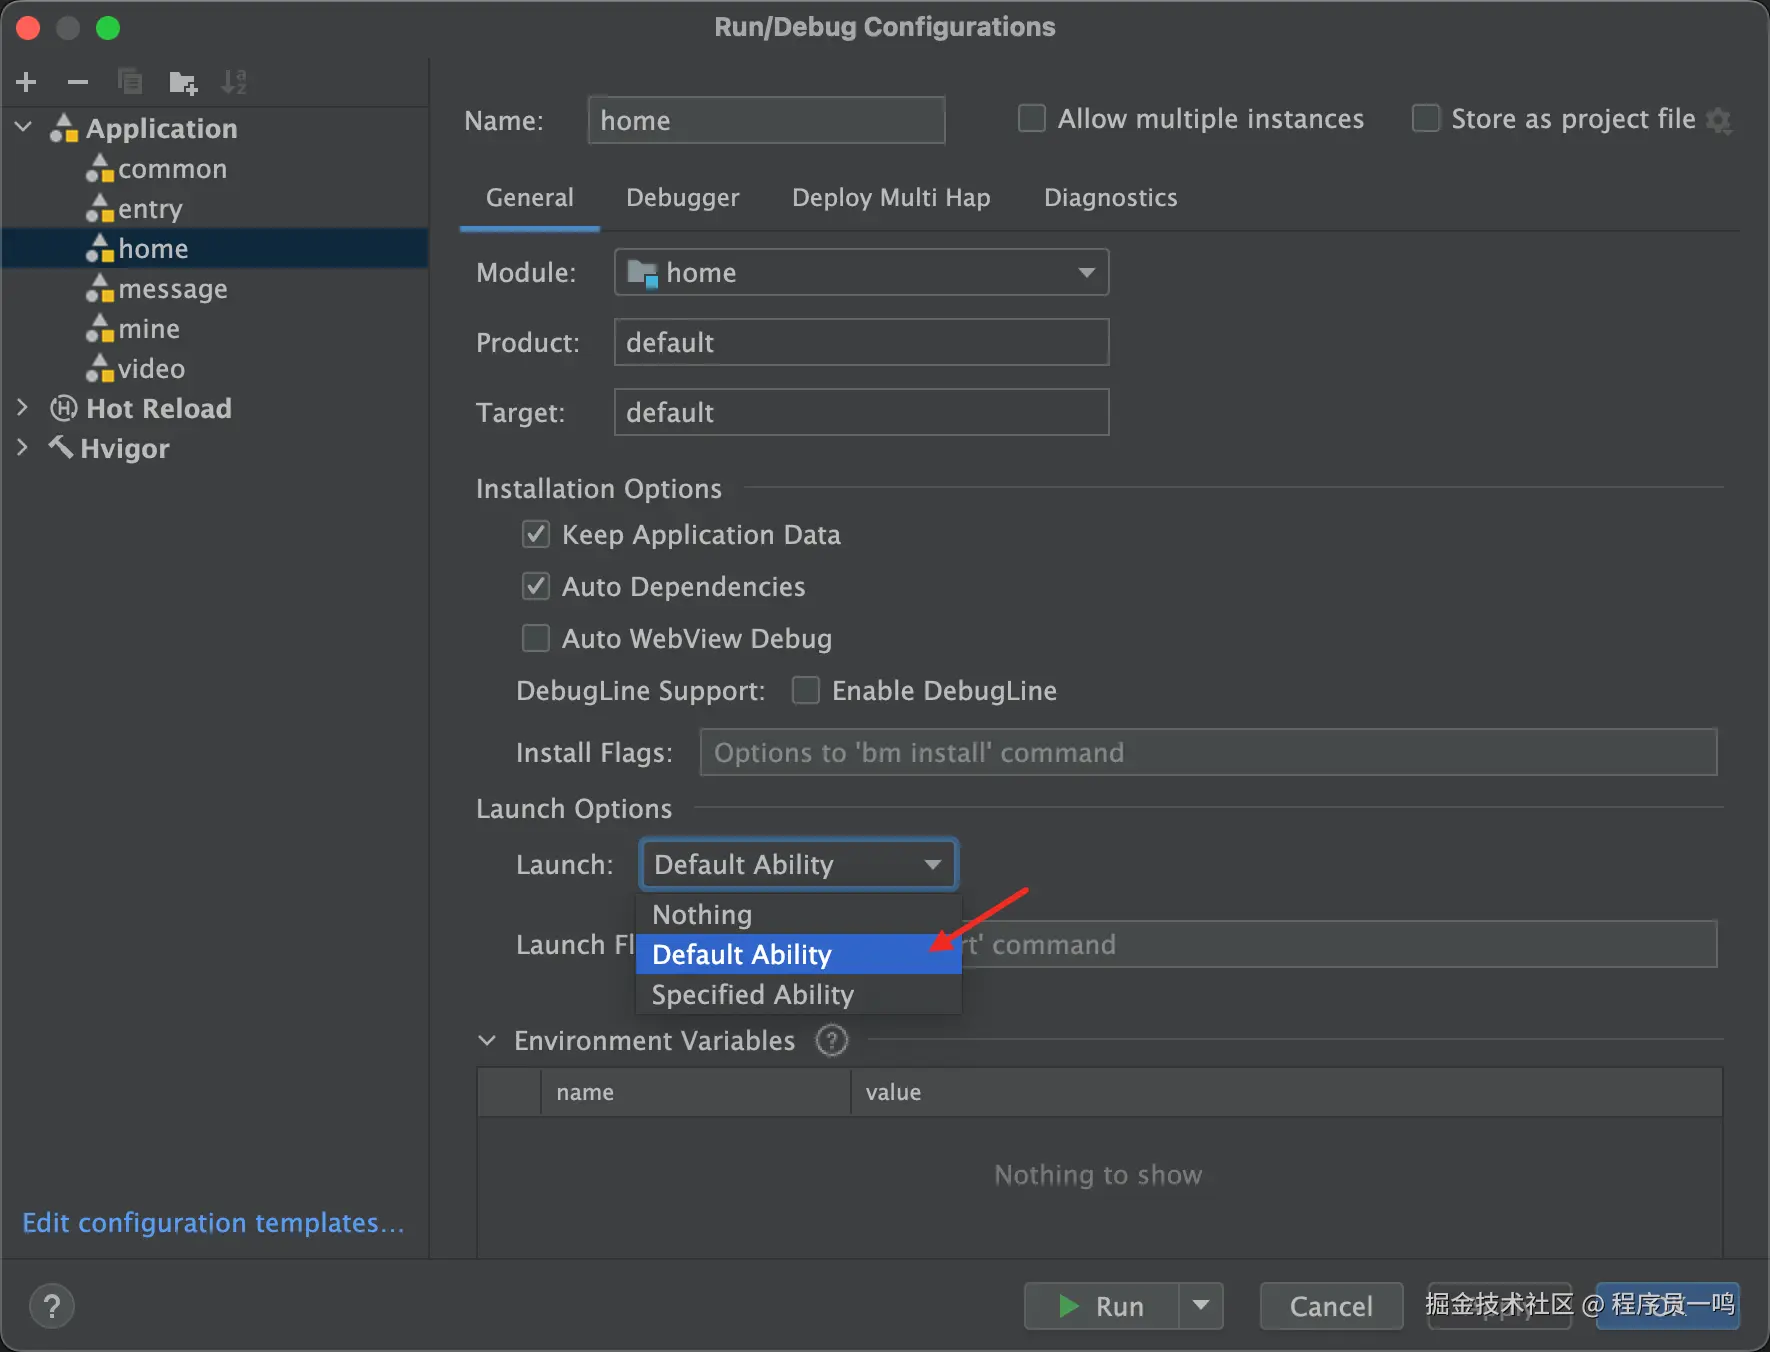Screen dimensions: 1770x1352
Task: Switch to the Debugger tab
Action: tap(682, 198)
